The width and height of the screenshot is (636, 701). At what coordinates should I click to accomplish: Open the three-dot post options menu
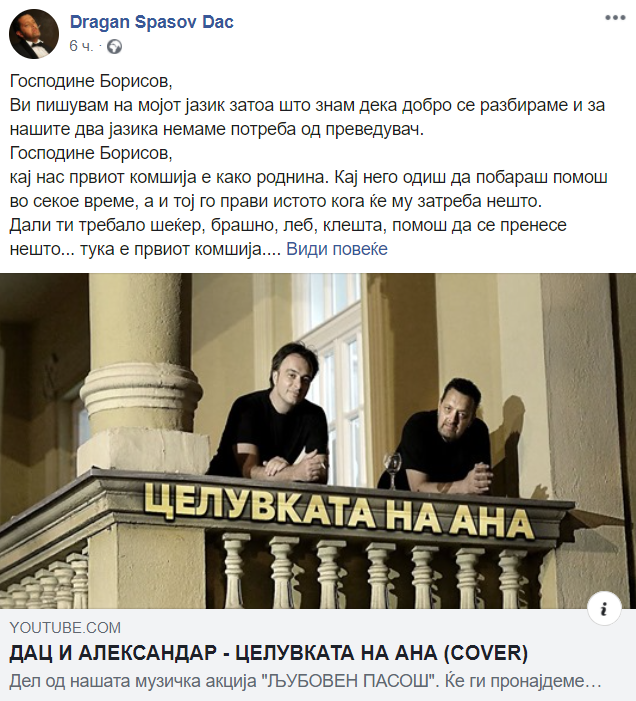pos(615,18)
